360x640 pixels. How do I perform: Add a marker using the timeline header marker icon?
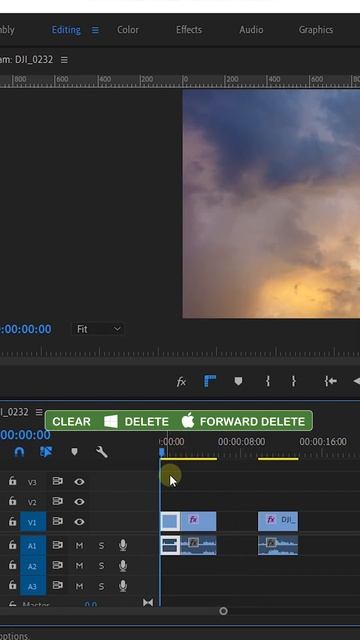(x=74, y=452)
